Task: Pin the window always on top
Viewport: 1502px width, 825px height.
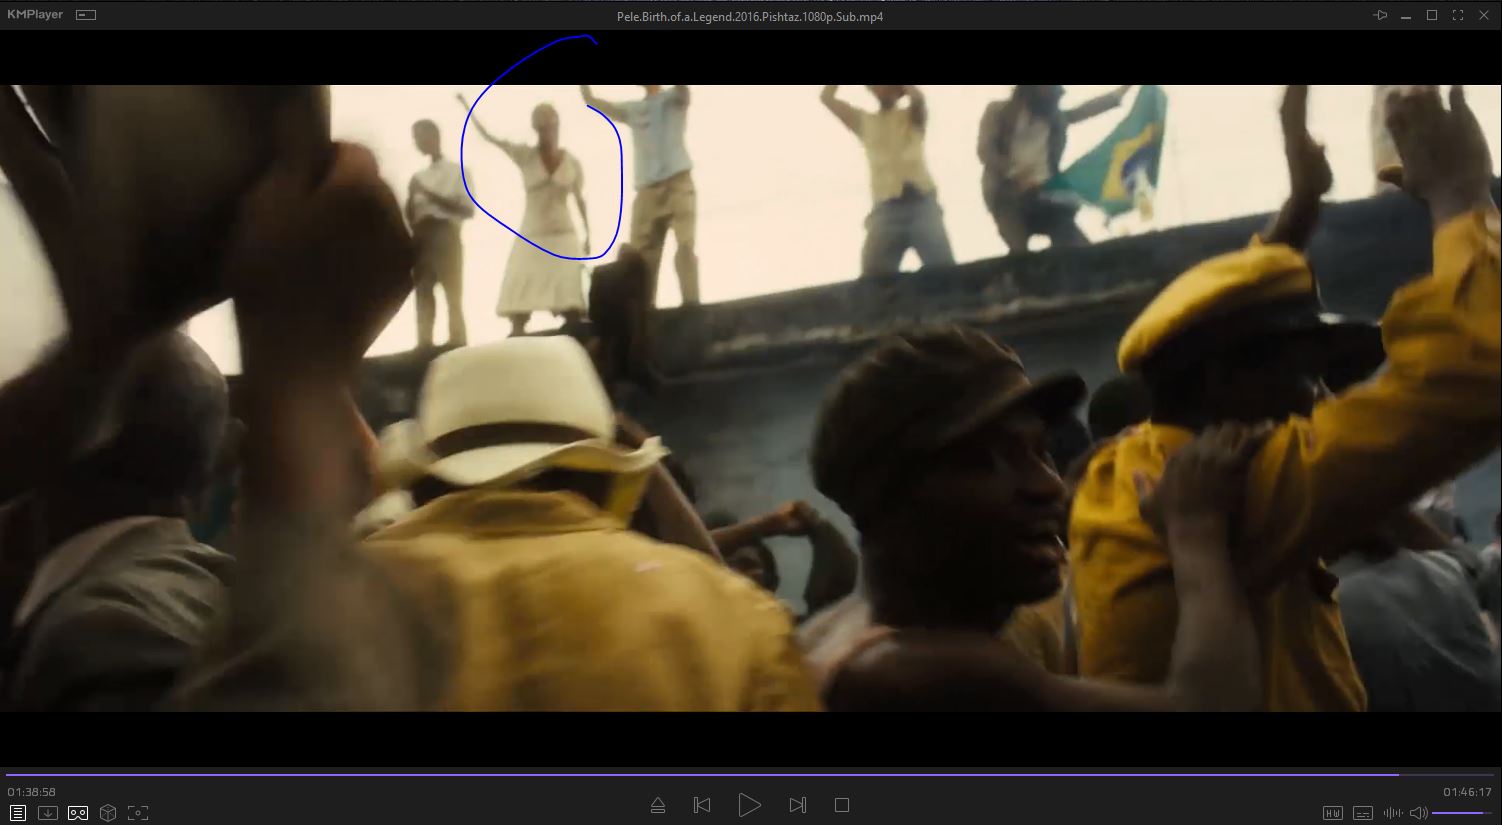Action: [1380, 15]
